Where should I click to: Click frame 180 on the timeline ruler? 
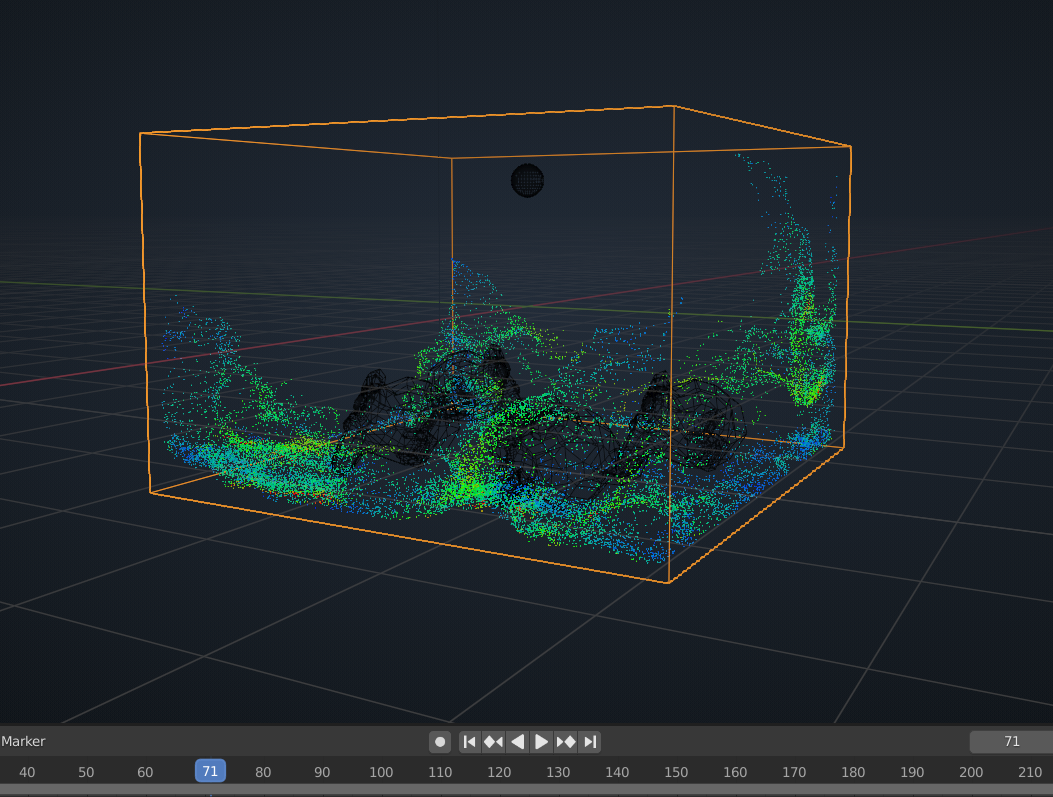click(x=853, y=772)
